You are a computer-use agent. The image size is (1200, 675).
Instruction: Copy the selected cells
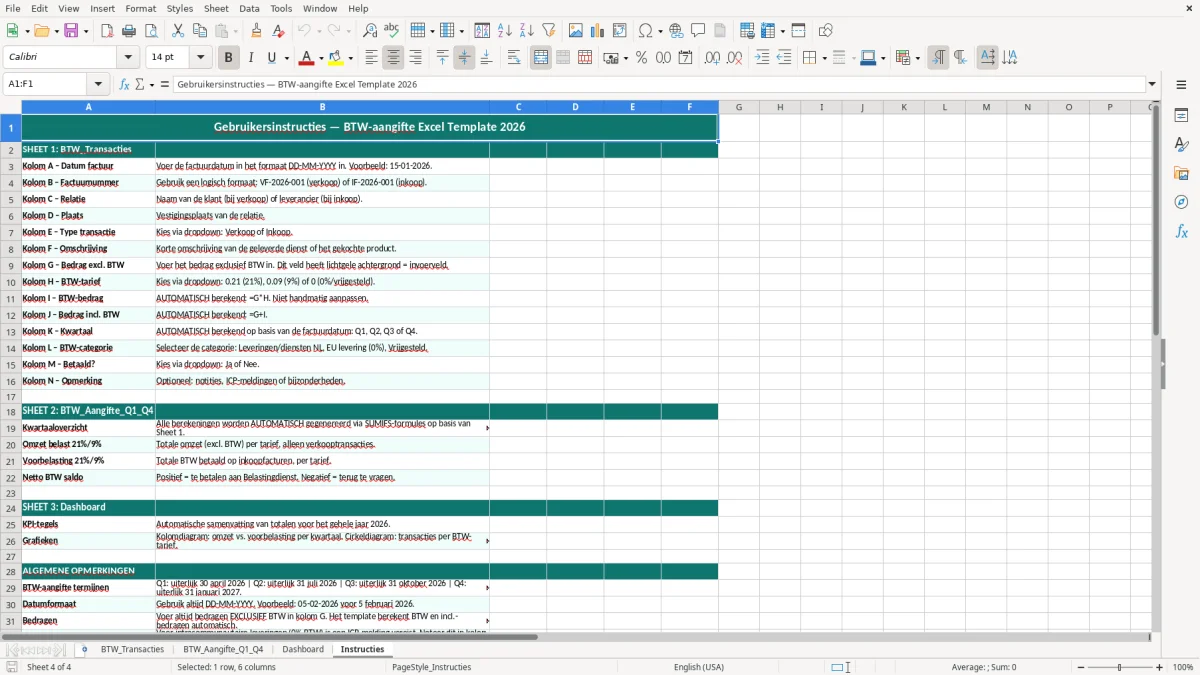pos(200,31)
